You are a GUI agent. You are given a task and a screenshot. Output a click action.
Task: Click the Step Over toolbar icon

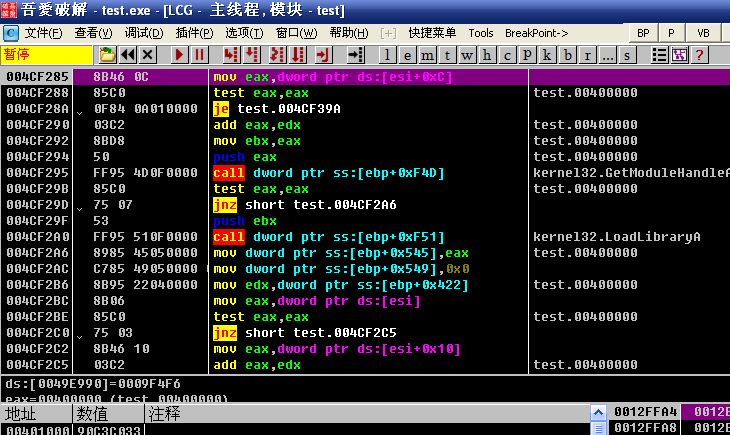(251, 55)
